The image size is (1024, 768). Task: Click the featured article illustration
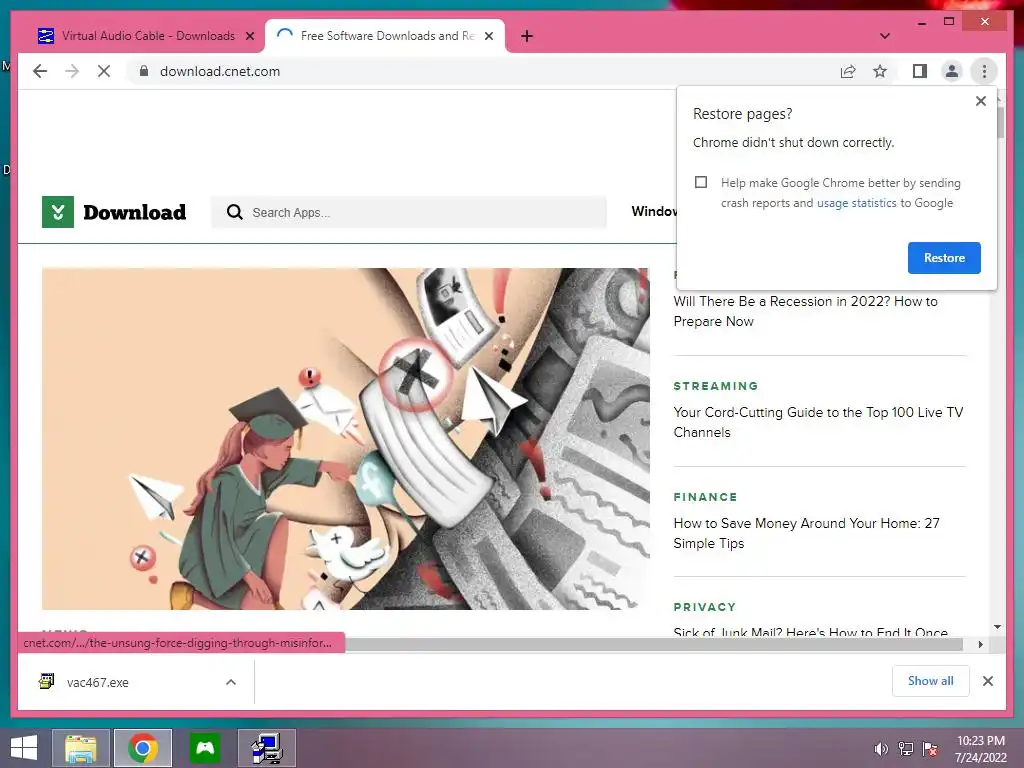coord(345,438)
